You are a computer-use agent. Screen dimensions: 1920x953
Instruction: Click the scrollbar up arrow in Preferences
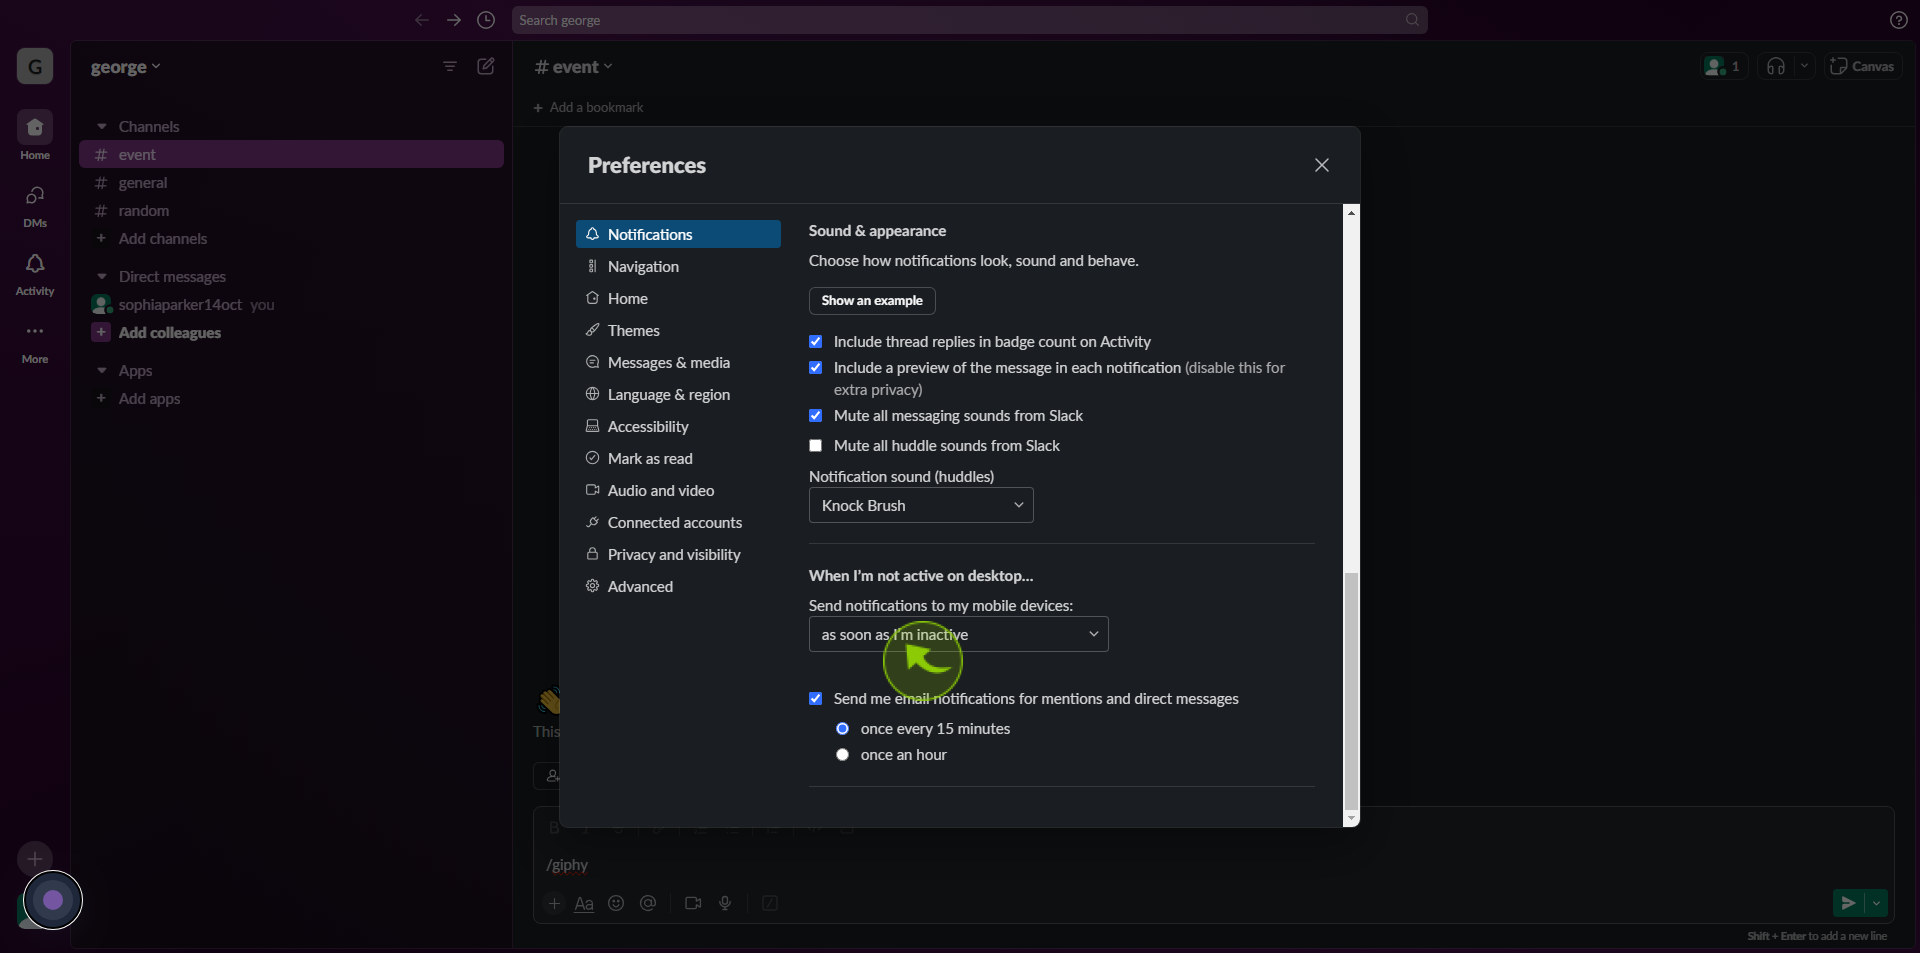coord(1351,212)
